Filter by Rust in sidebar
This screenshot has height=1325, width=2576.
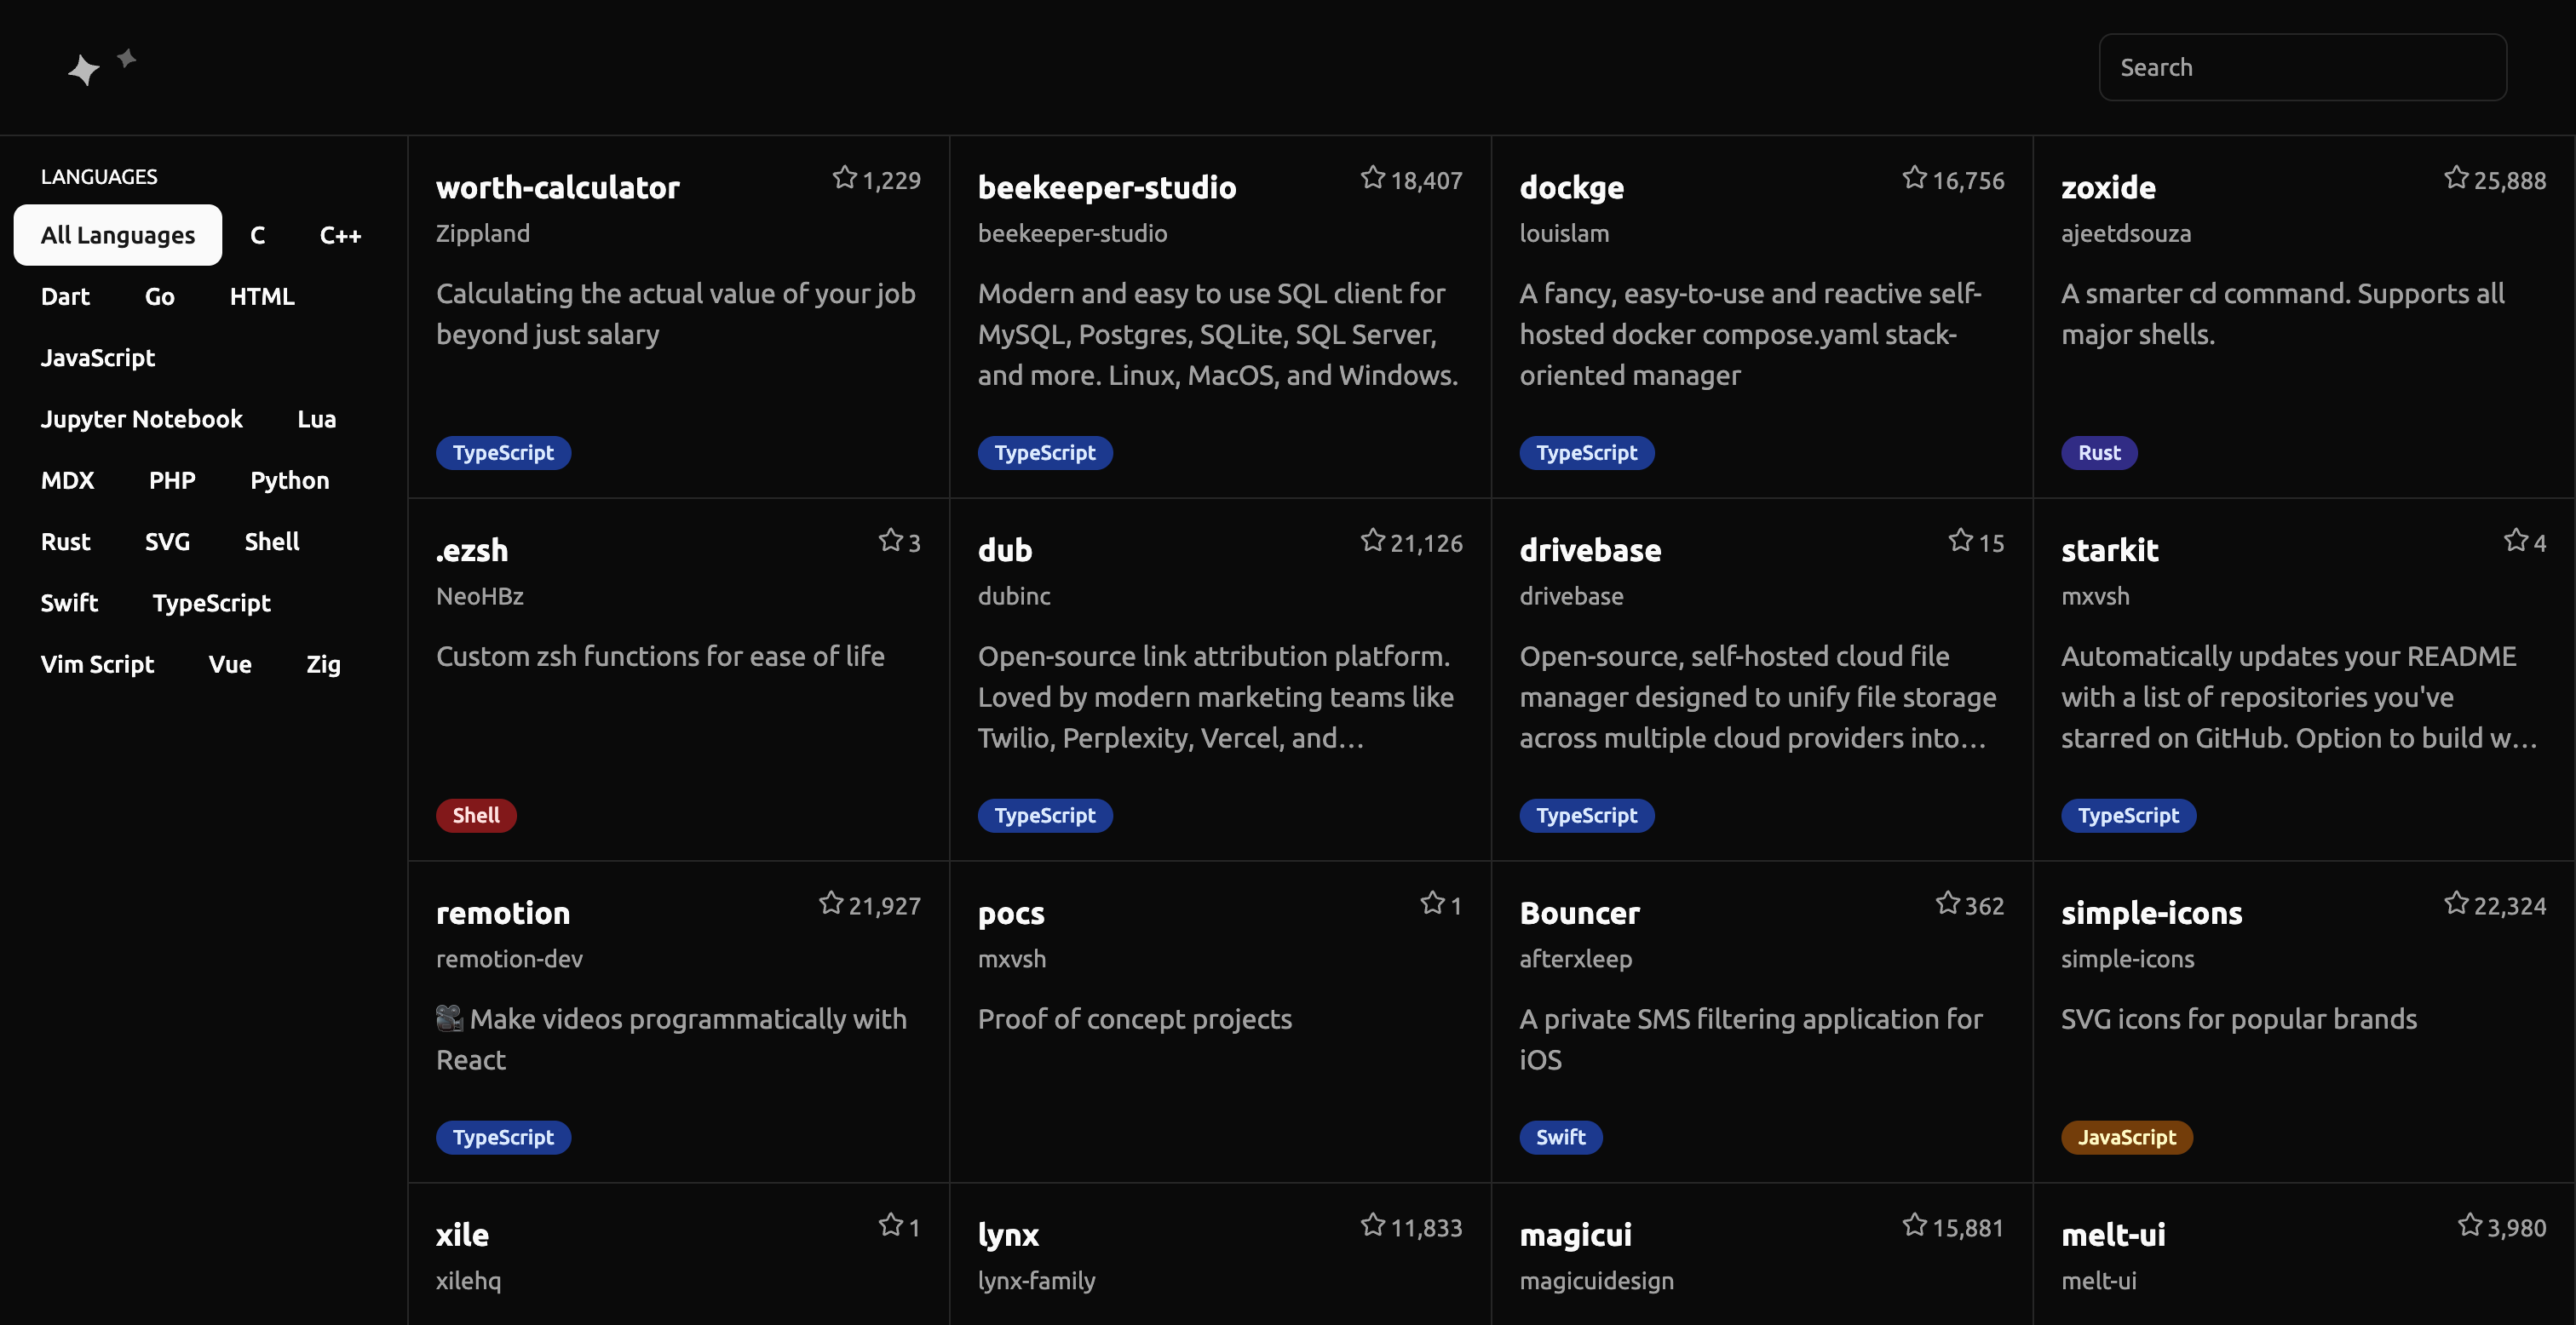pyautogui.click(x=66, y=542)
